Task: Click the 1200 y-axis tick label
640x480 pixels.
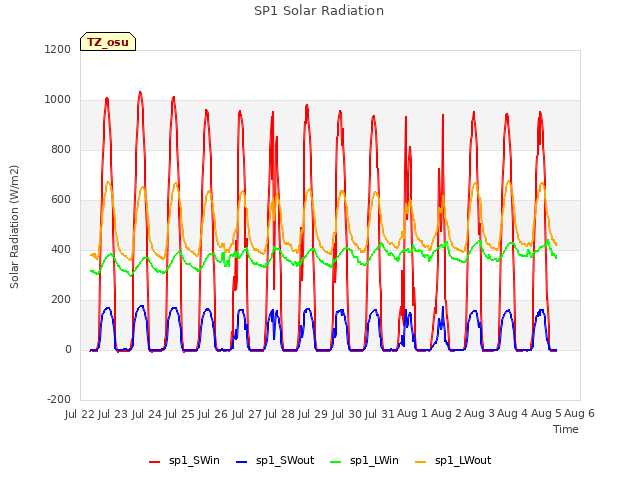Action: click(58, 49)
